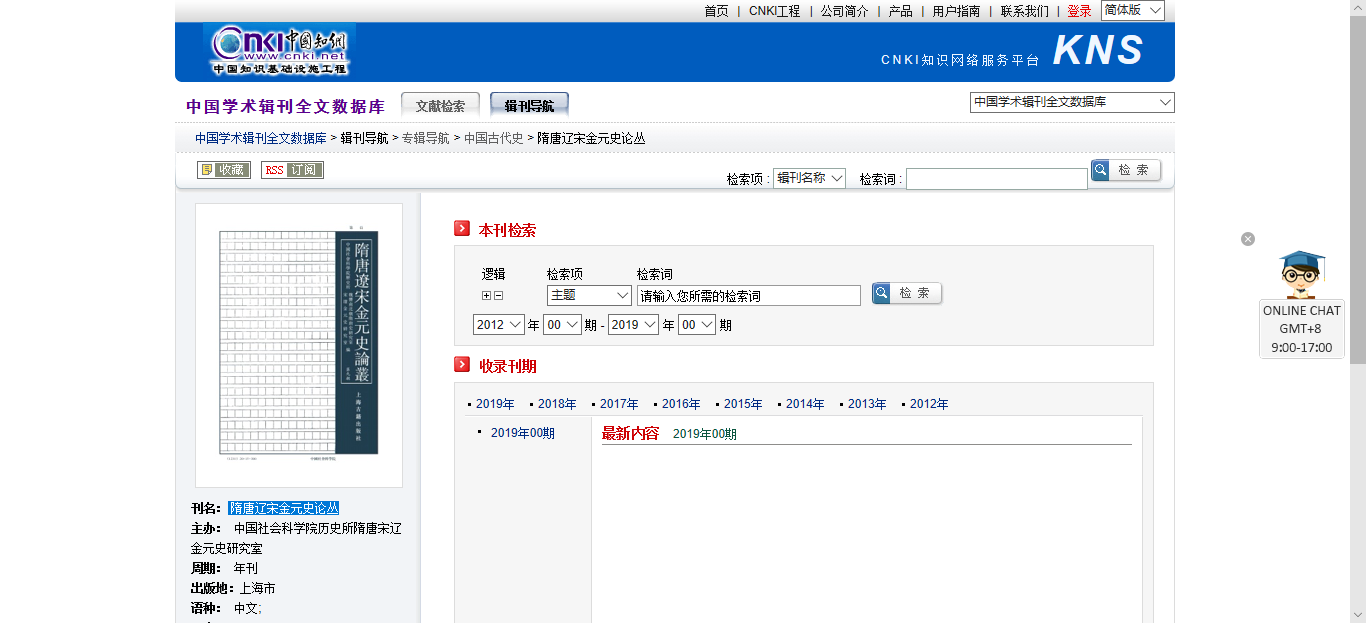Open the 中国学术辑刊全文数据库 database dropdown
Viewport: 1366px width, 623px height.
(x=1072, y=102)
